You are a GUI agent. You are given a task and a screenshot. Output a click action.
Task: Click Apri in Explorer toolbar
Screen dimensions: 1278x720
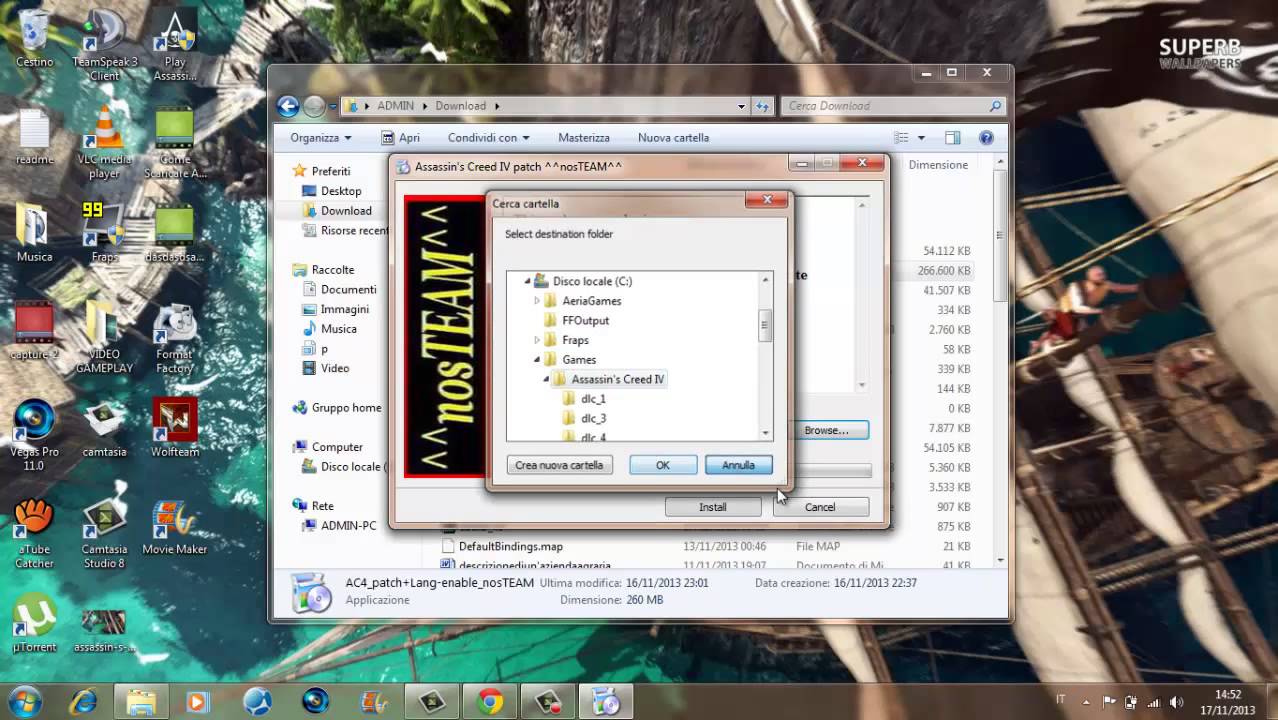click(x=400, y=138)
